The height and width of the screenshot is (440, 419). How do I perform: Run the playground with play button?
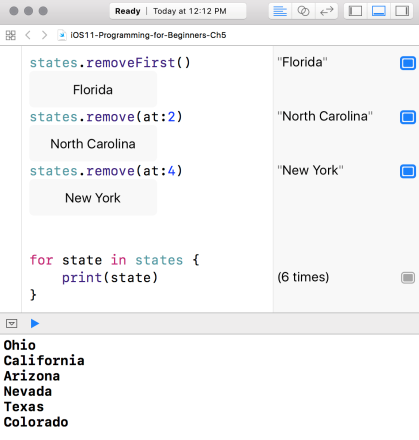[x=35, y=323]
